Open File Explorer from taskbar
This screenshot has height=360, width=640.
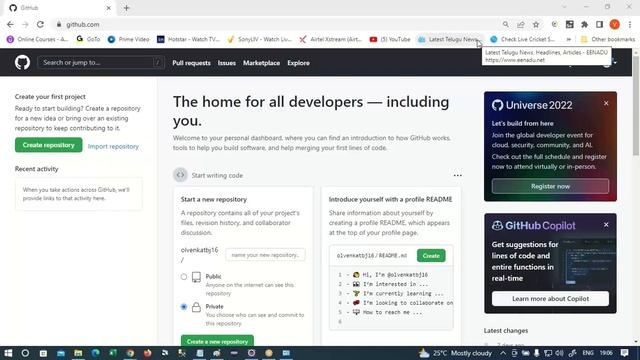(78, 353)
